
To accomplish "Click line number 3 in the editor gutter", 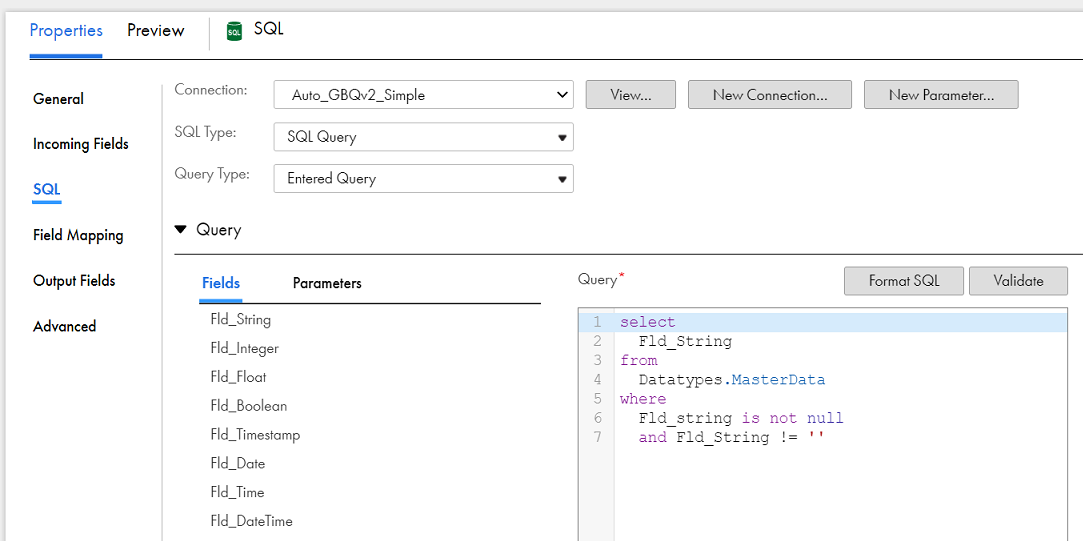I will 597,361.
